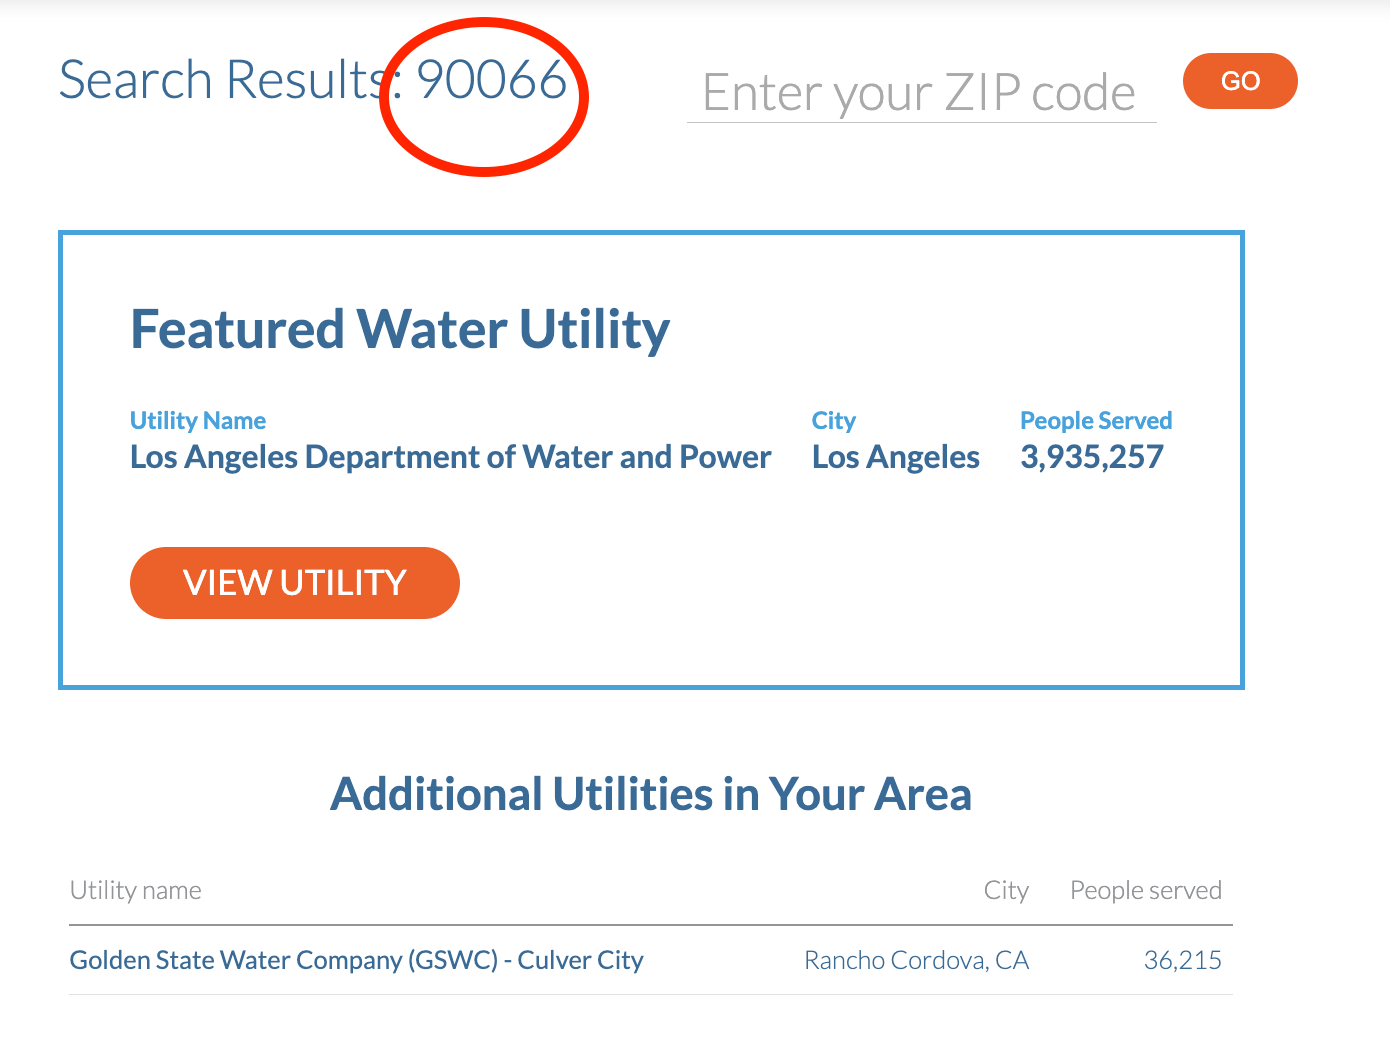The width and height of the screenshot is (1390, 1040).
Task: Click the Los Angeles city value
Action: tap(896, 457)
